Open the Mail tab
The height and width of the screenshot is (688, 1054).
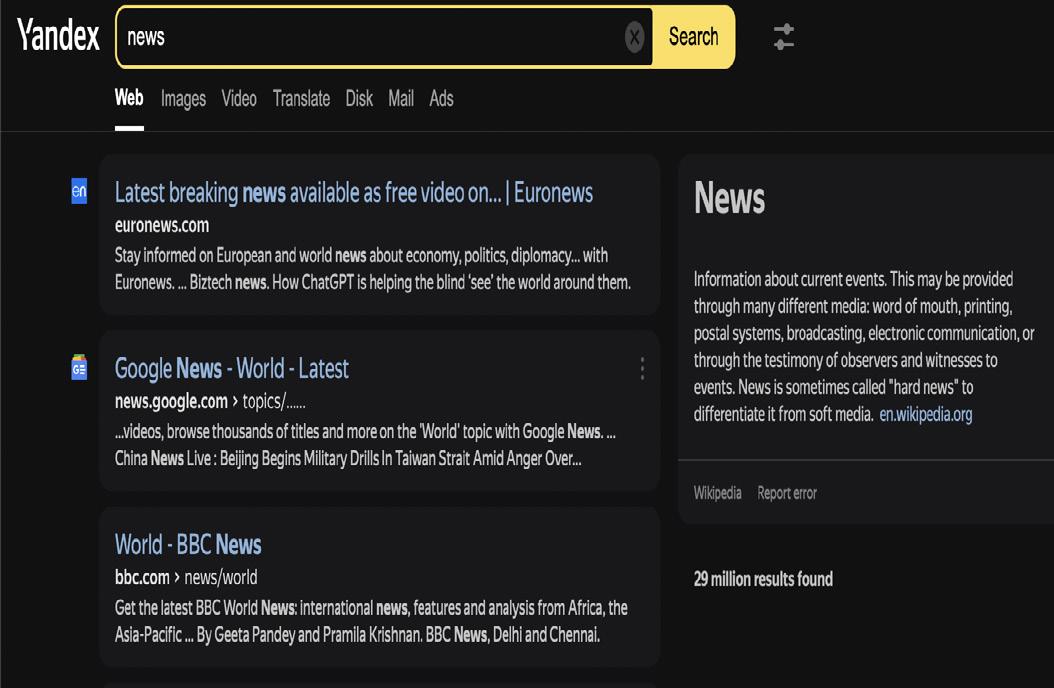tap(401, 99)
